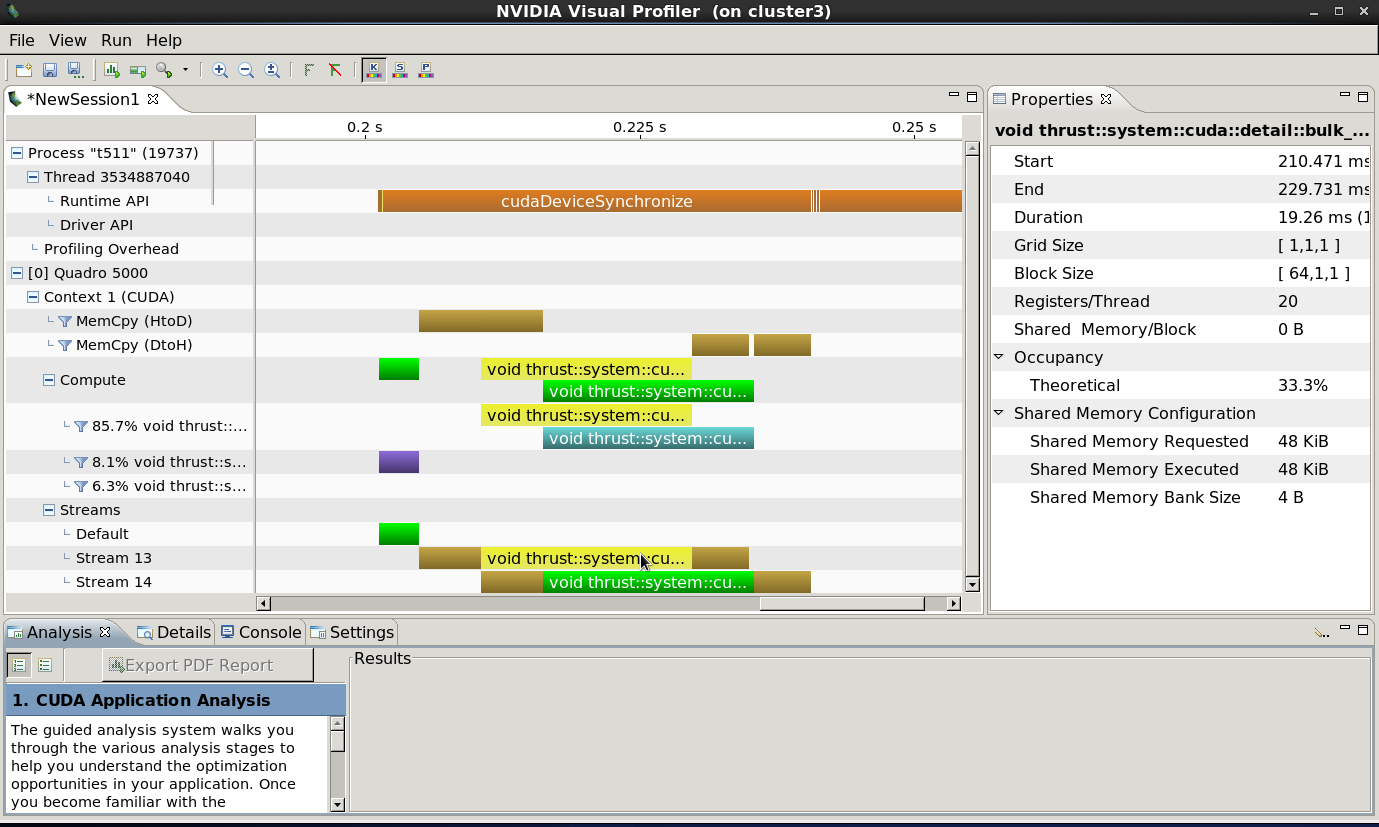Open the File menu
Image resolution: width=1379 pixels, height=827 pixels.
pos(21,40)
